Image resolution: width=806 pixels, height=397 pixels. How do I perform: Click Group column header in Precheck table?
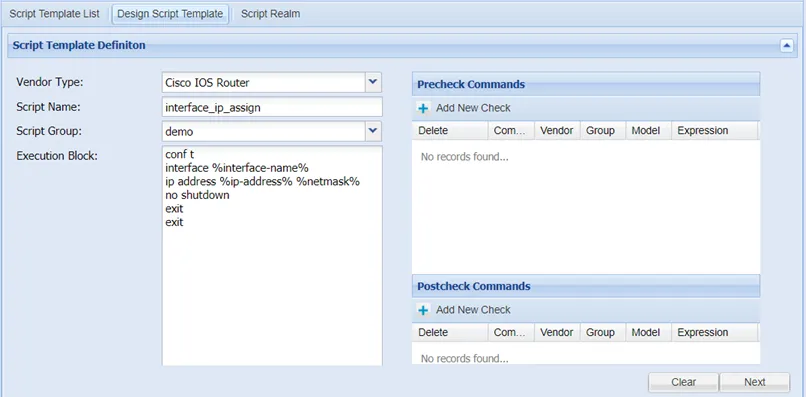603,131
